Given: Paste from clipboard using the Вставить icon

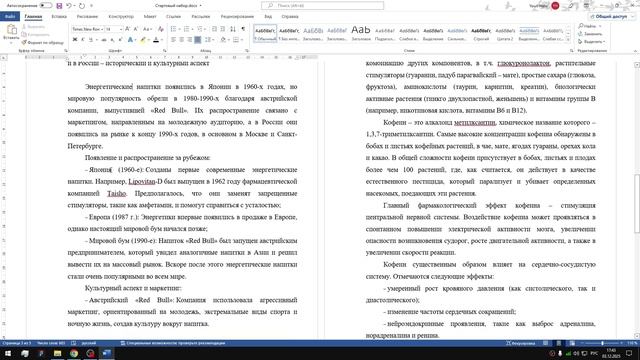Looking at the screenshot, I should [11, 29].
